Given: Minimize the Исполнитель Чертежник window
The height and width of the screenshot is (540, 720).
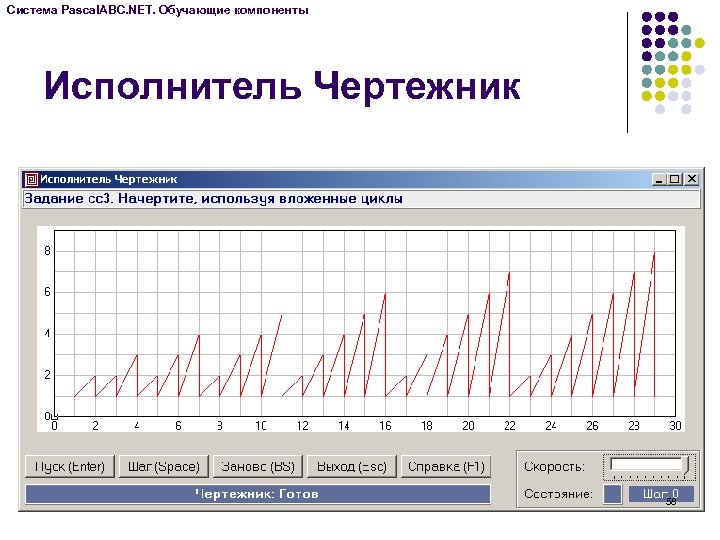Looking at the screenshot, I should click(659, 180).
